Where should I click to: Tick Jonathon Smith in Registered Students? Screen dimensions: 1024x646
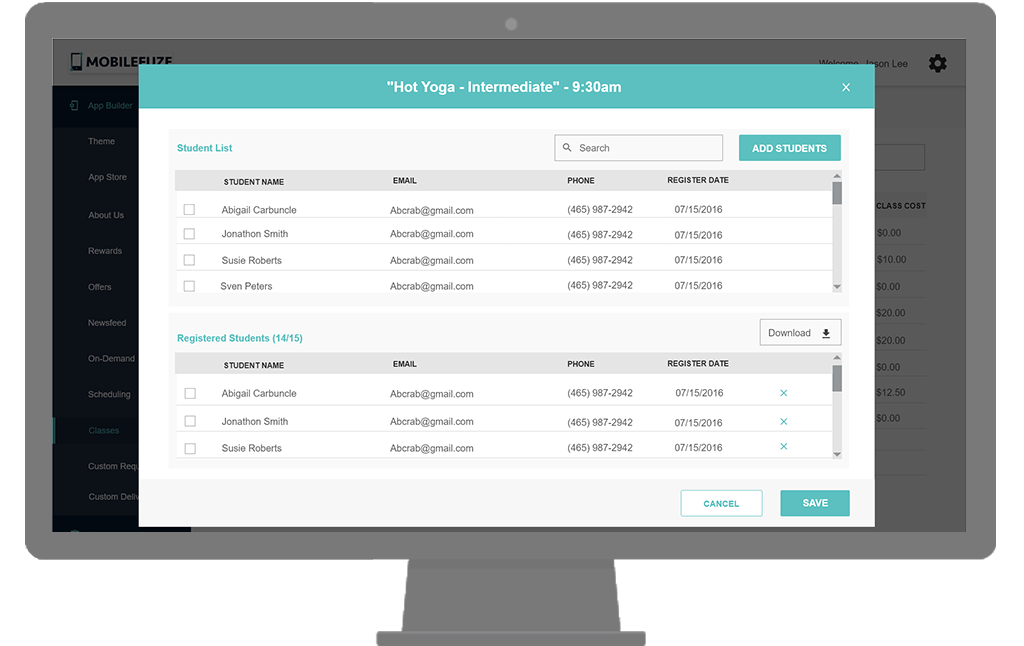click(190, 421)
